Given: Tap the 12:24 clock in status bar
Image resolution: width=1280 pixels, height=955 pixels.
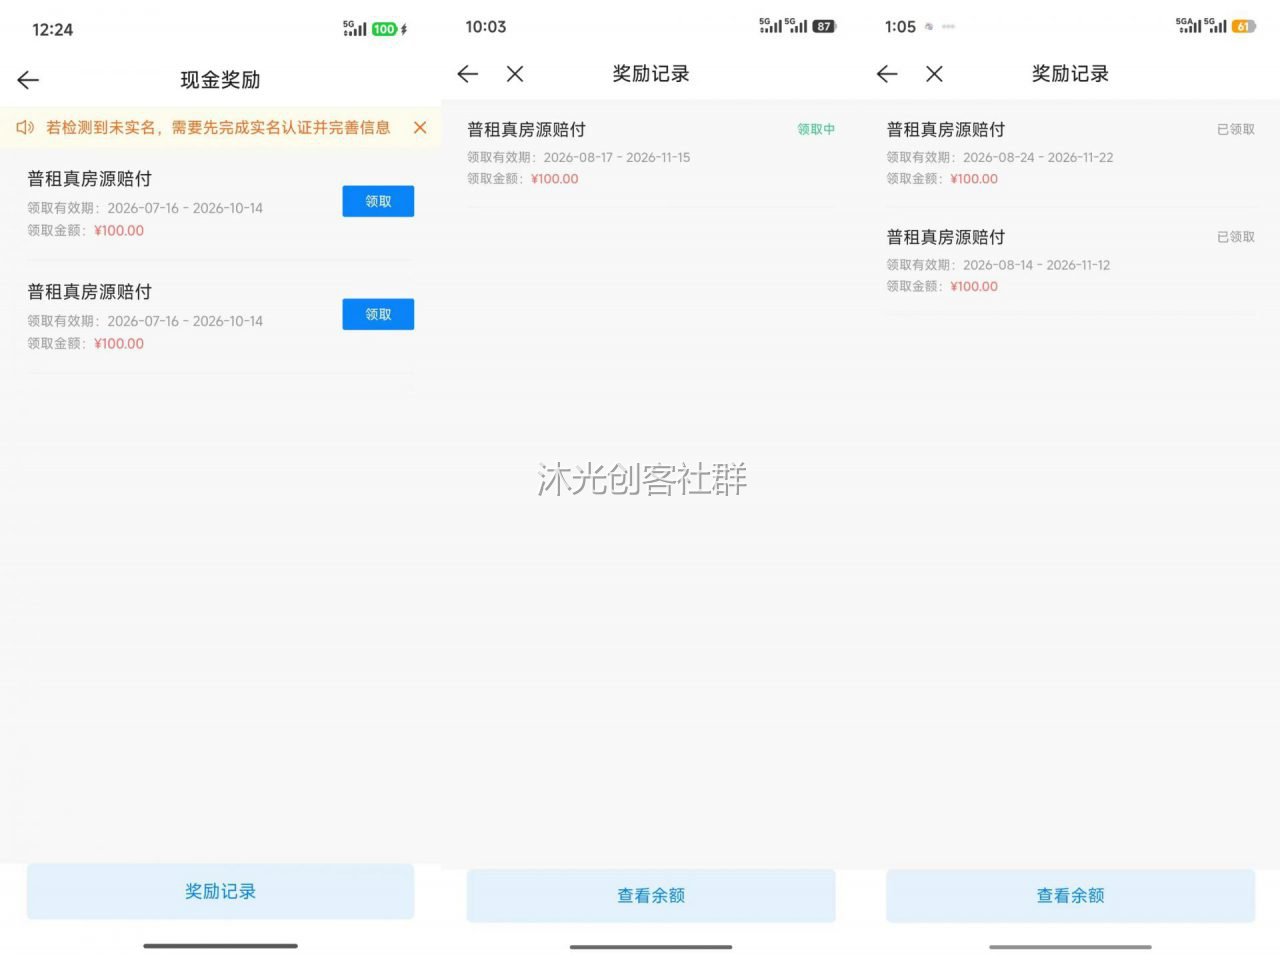Looking at the screenshot, I should (52, 30).
